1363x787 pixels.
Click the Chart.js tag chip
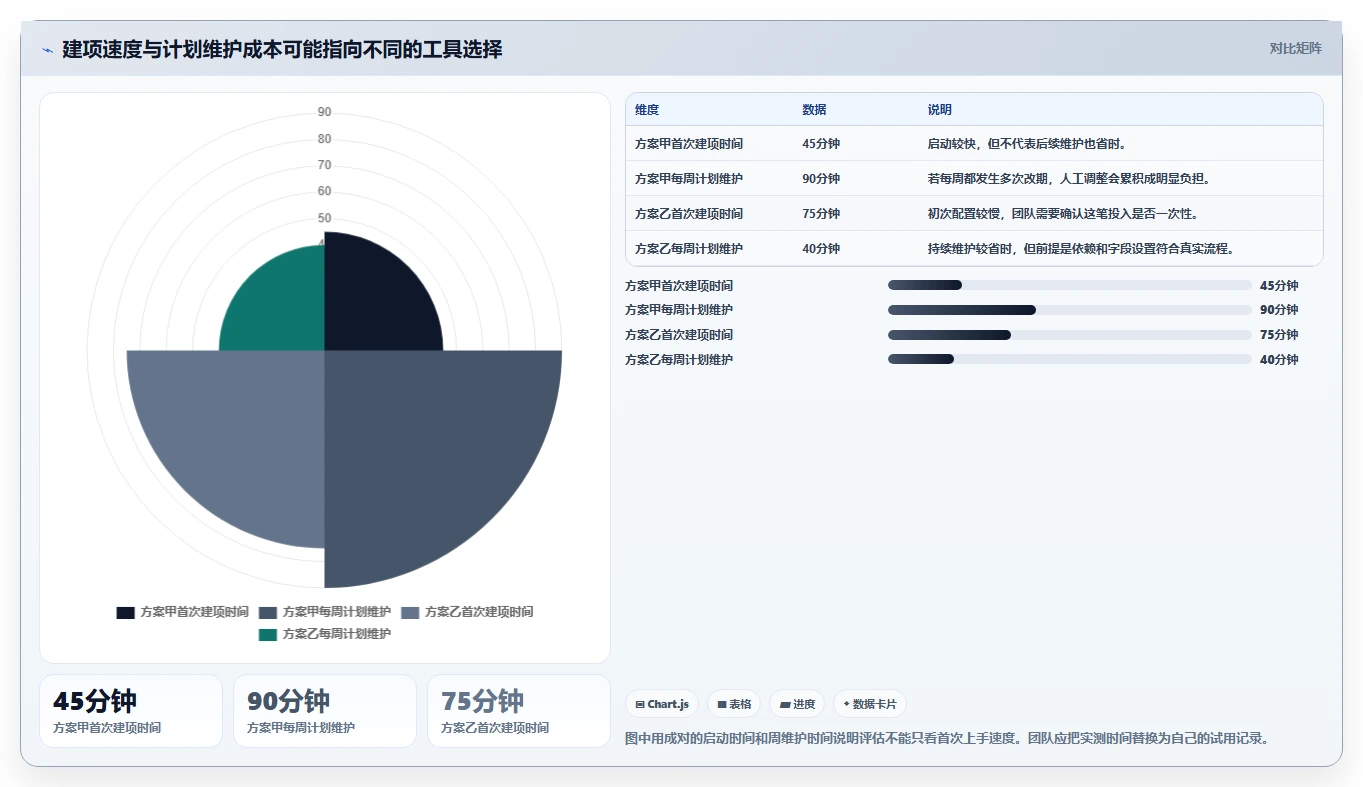point(662,704)
